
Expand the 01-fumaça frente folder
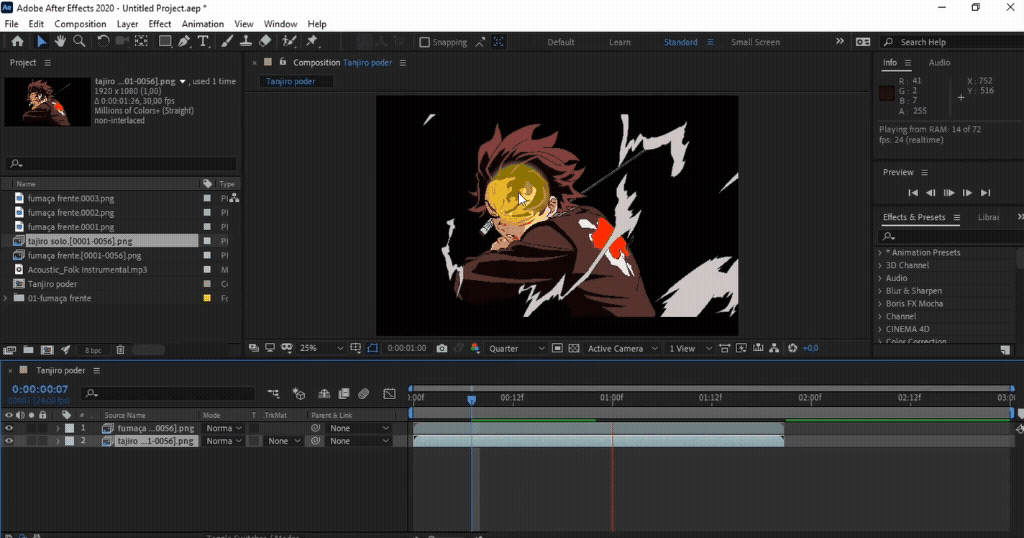tap(6, 298)
